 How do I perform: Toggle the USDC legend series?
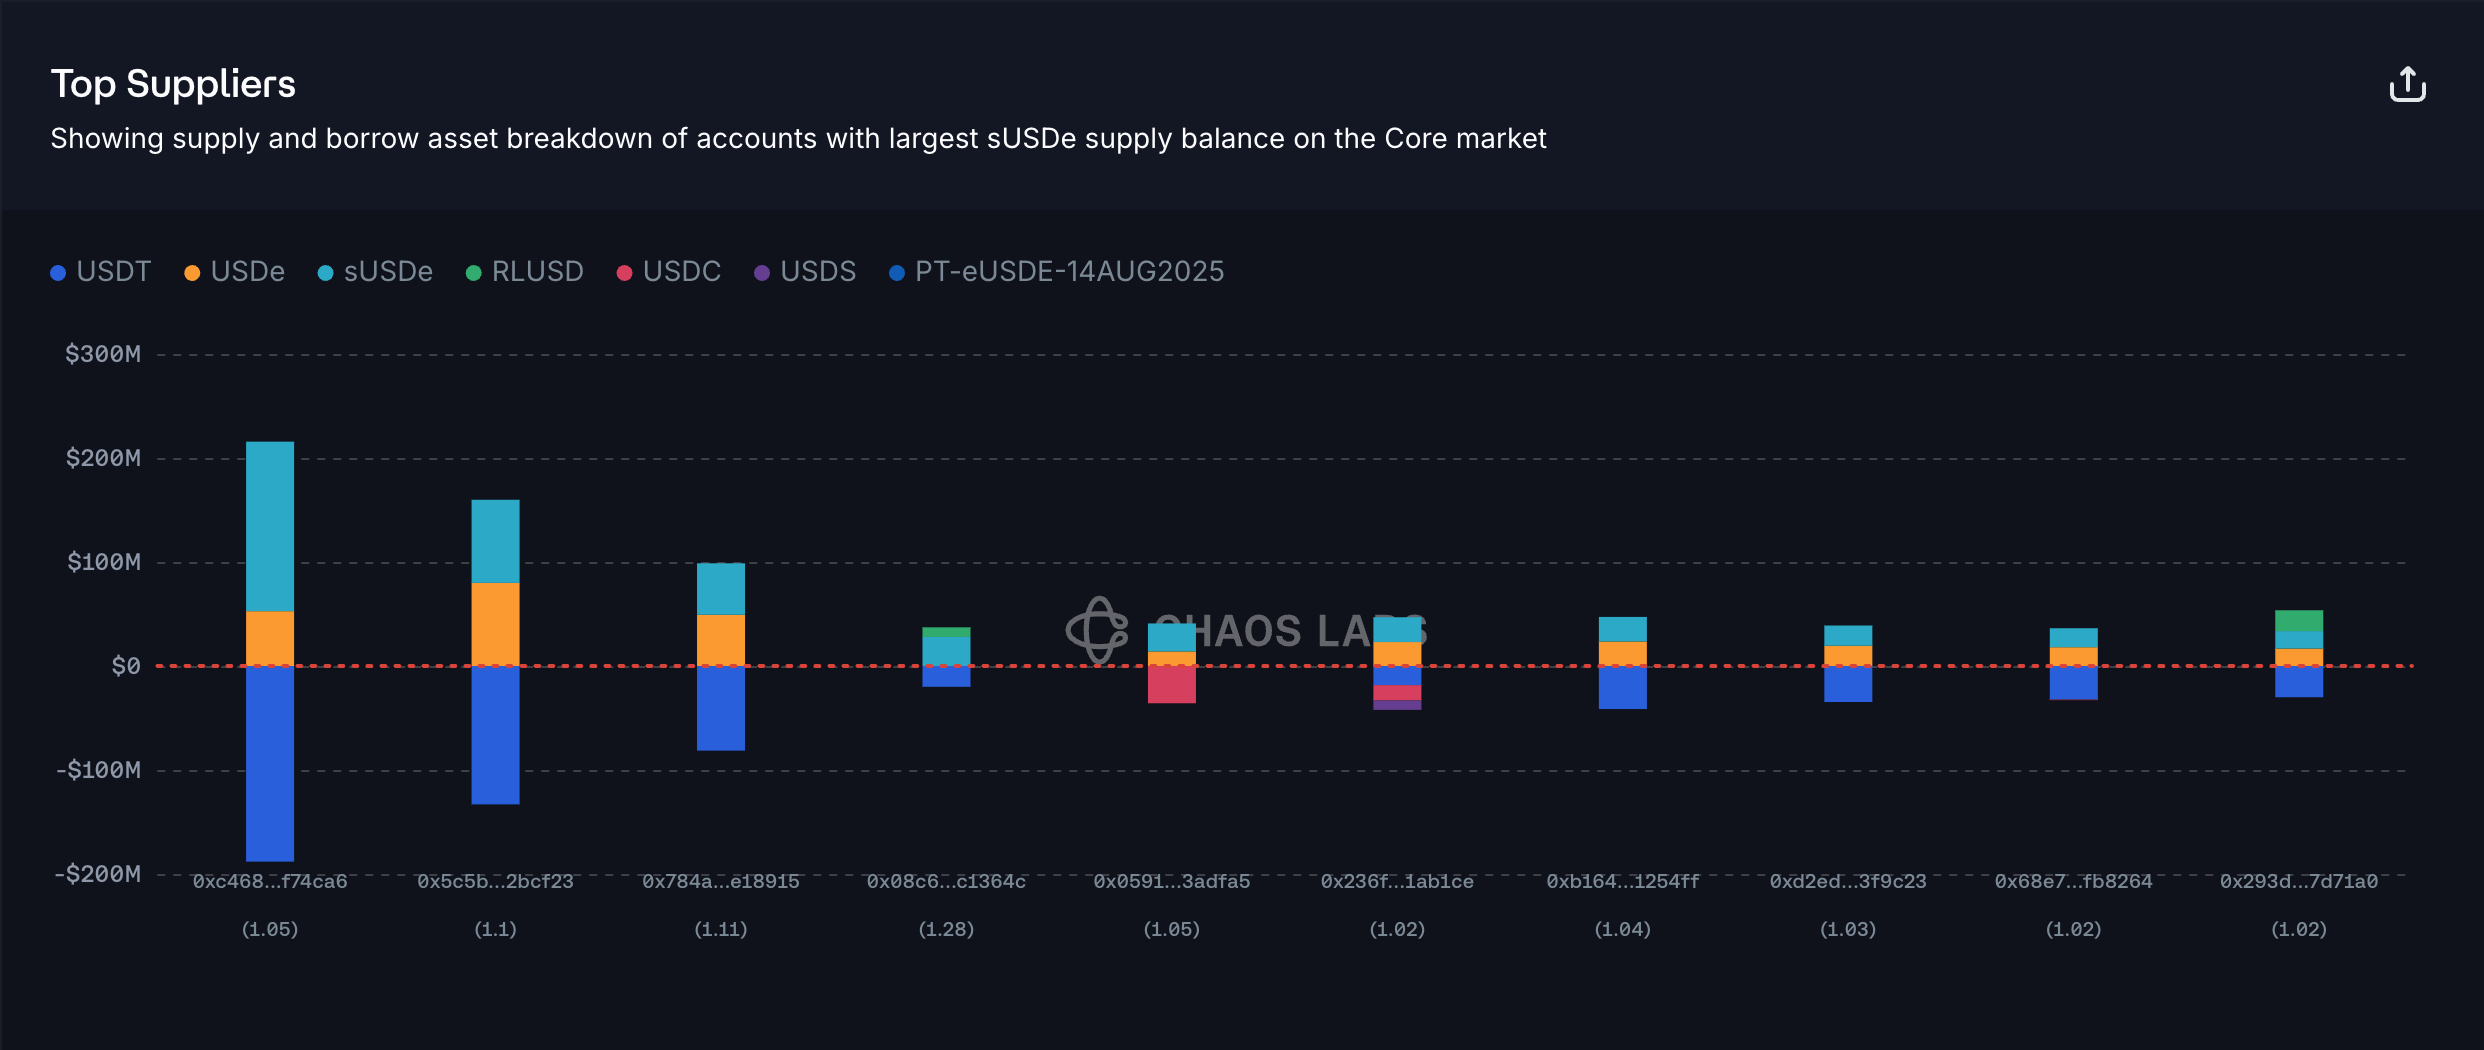669,272
